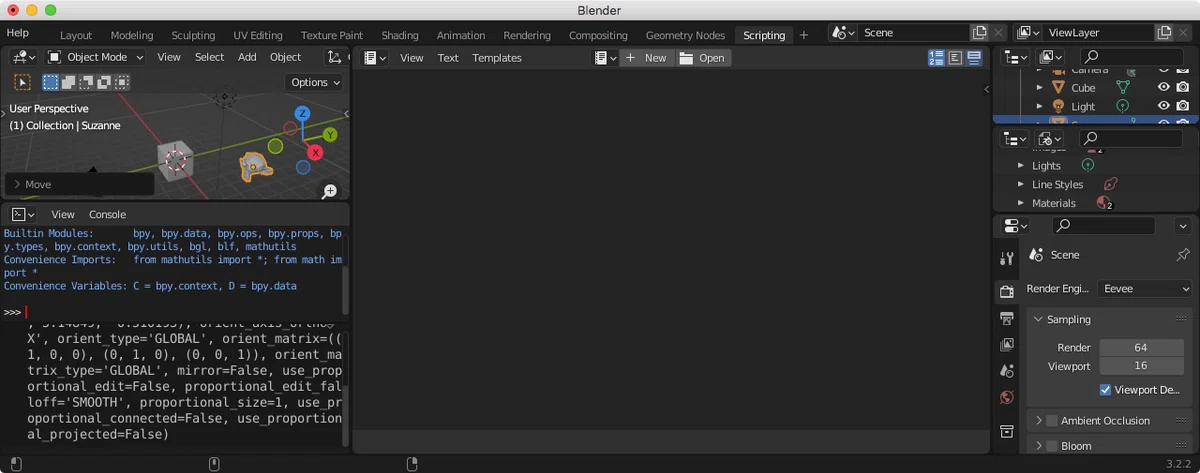Expand the Lights data row
The image size is (1200, 473).
tap(1021, 166)
